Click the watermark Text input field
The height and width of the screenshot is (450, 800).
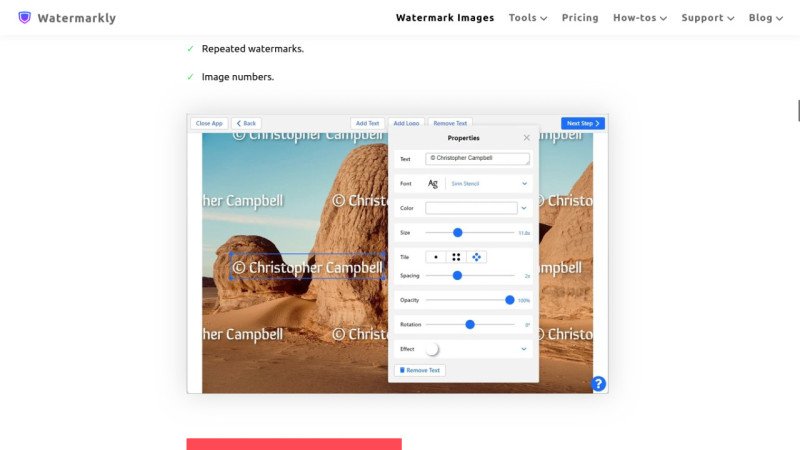(x=476, y=158)
